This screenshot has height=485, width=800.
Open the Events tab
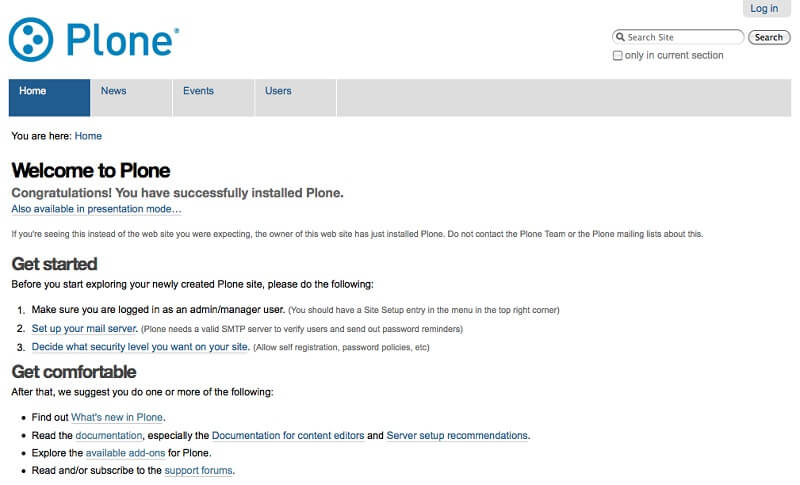[x=213, y=97]
